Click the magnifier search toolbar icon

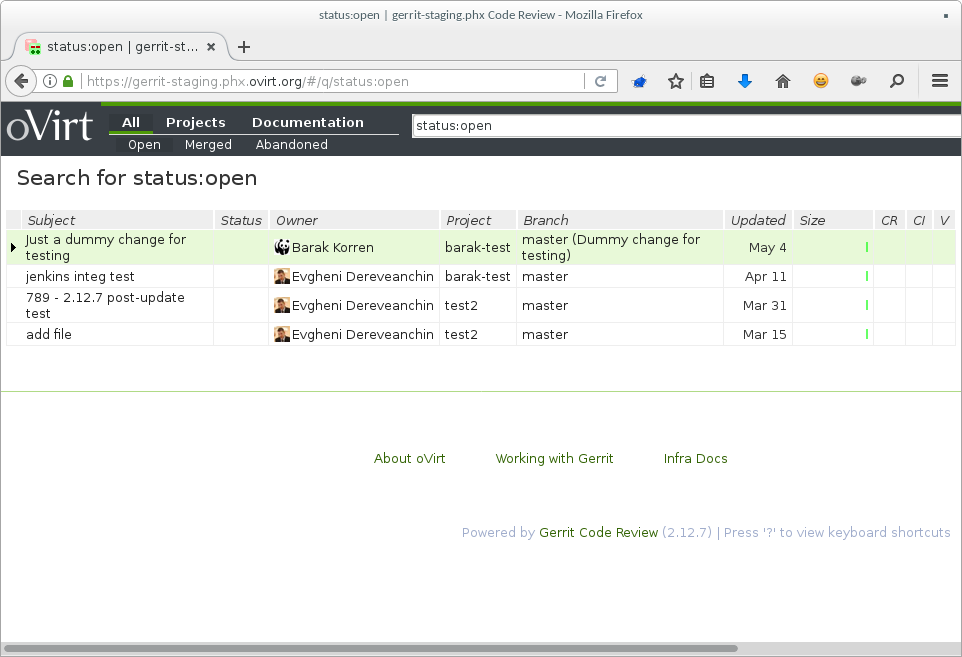897,82
